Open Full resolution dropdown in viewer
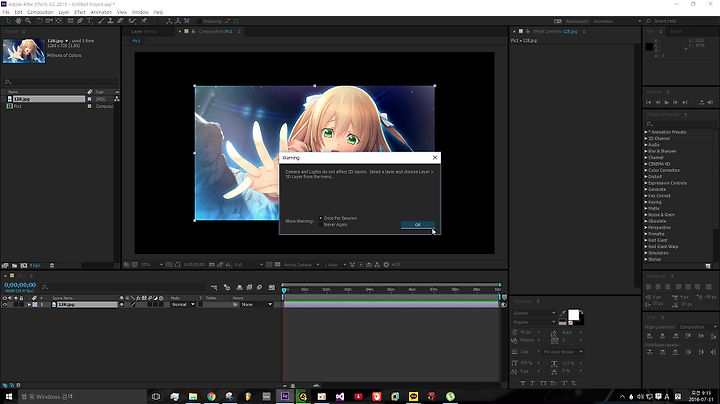This screenshot has width=720, height=404. coord(248,264)
